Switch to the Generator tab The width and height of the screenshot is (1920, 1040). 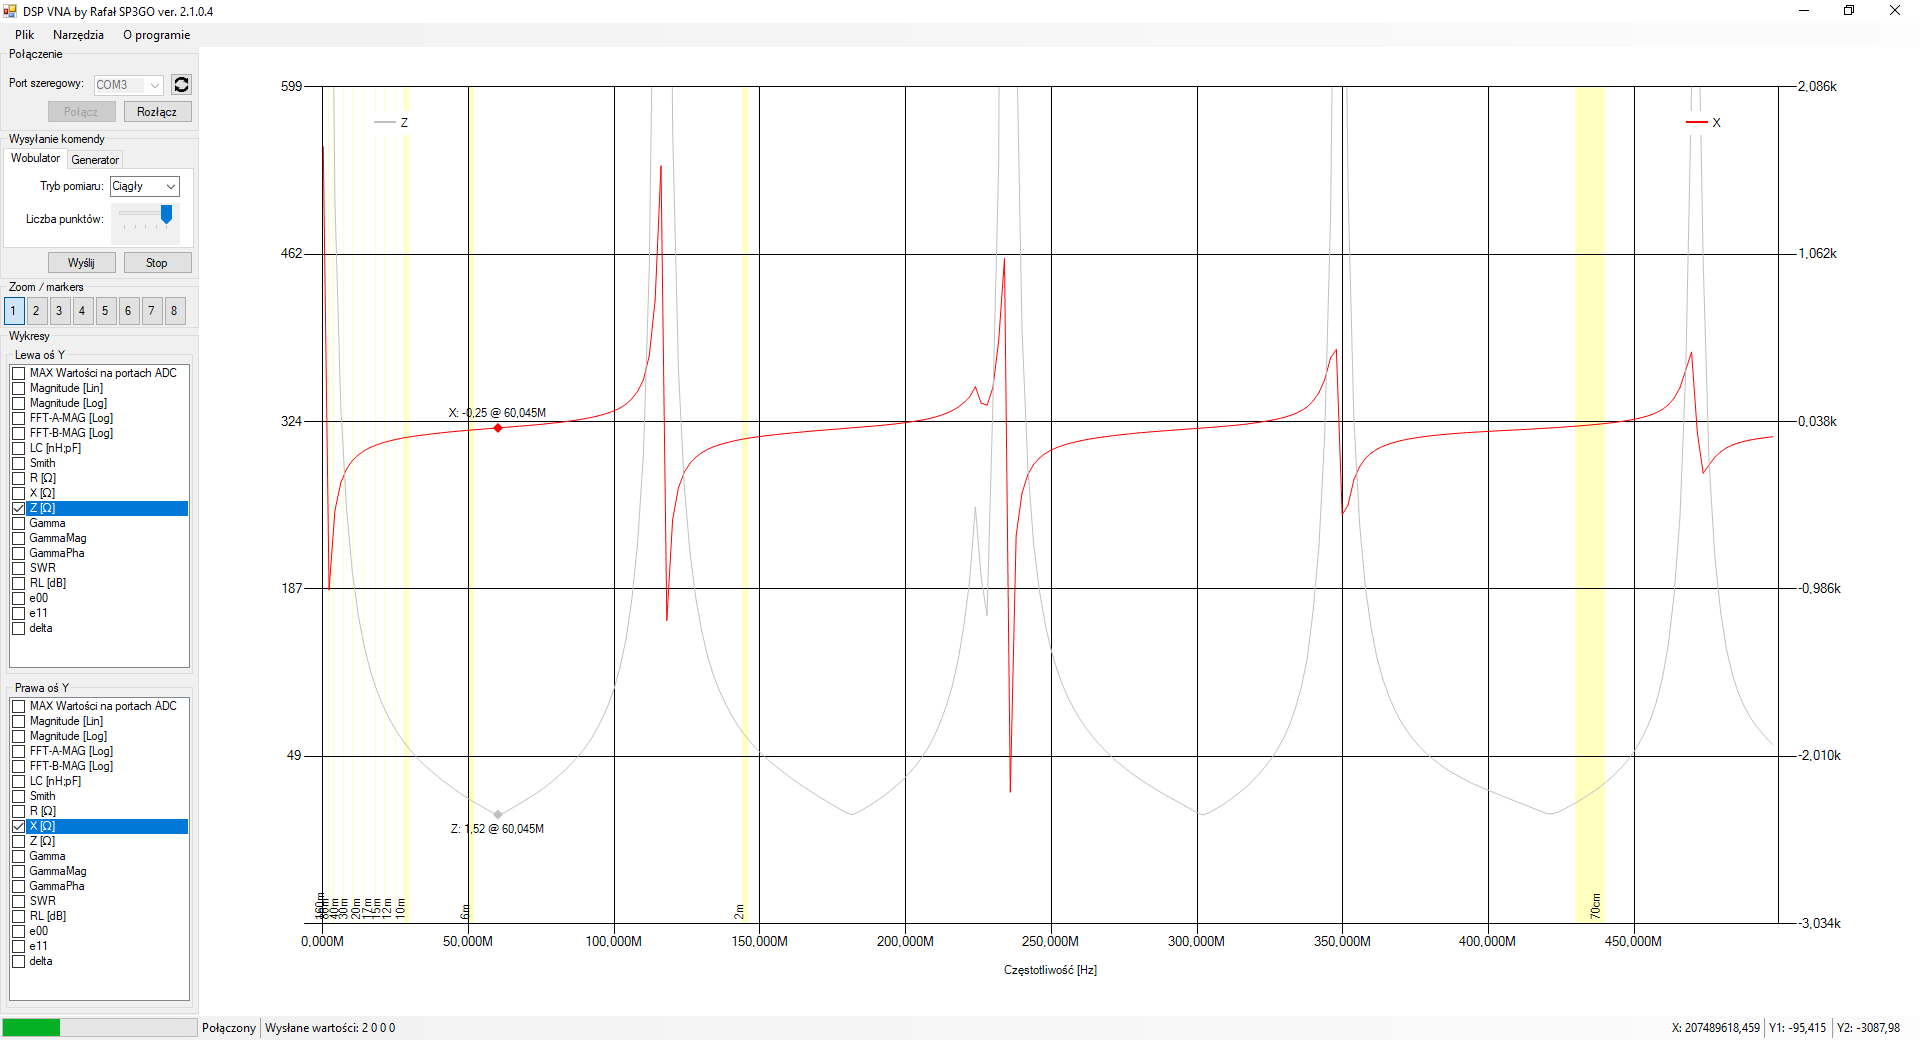(x=95, y=160)
